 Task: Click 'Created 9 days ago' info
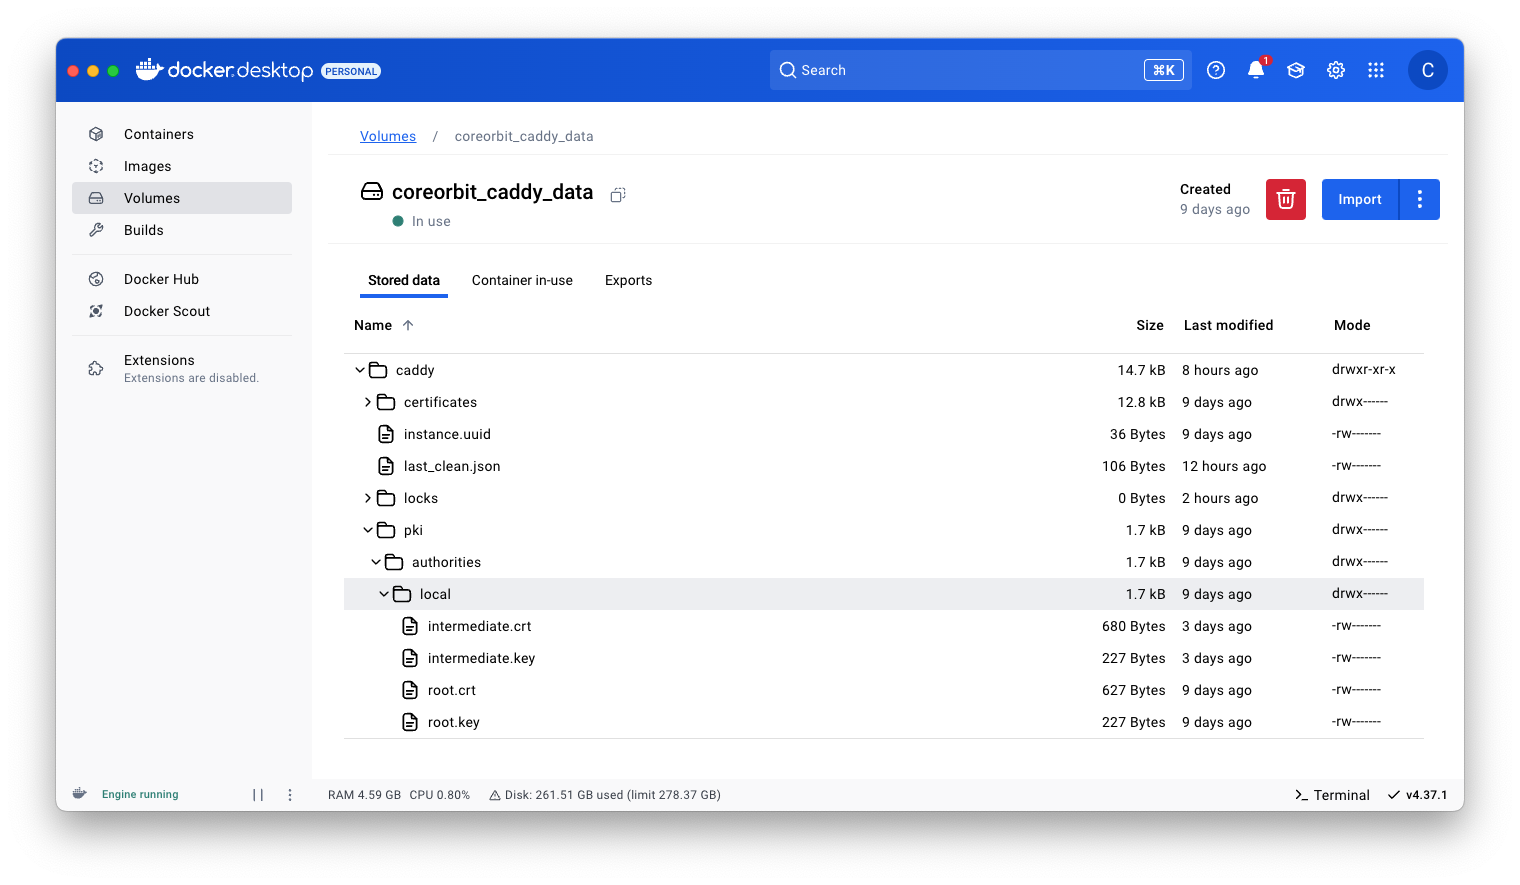pos(1215,199)
